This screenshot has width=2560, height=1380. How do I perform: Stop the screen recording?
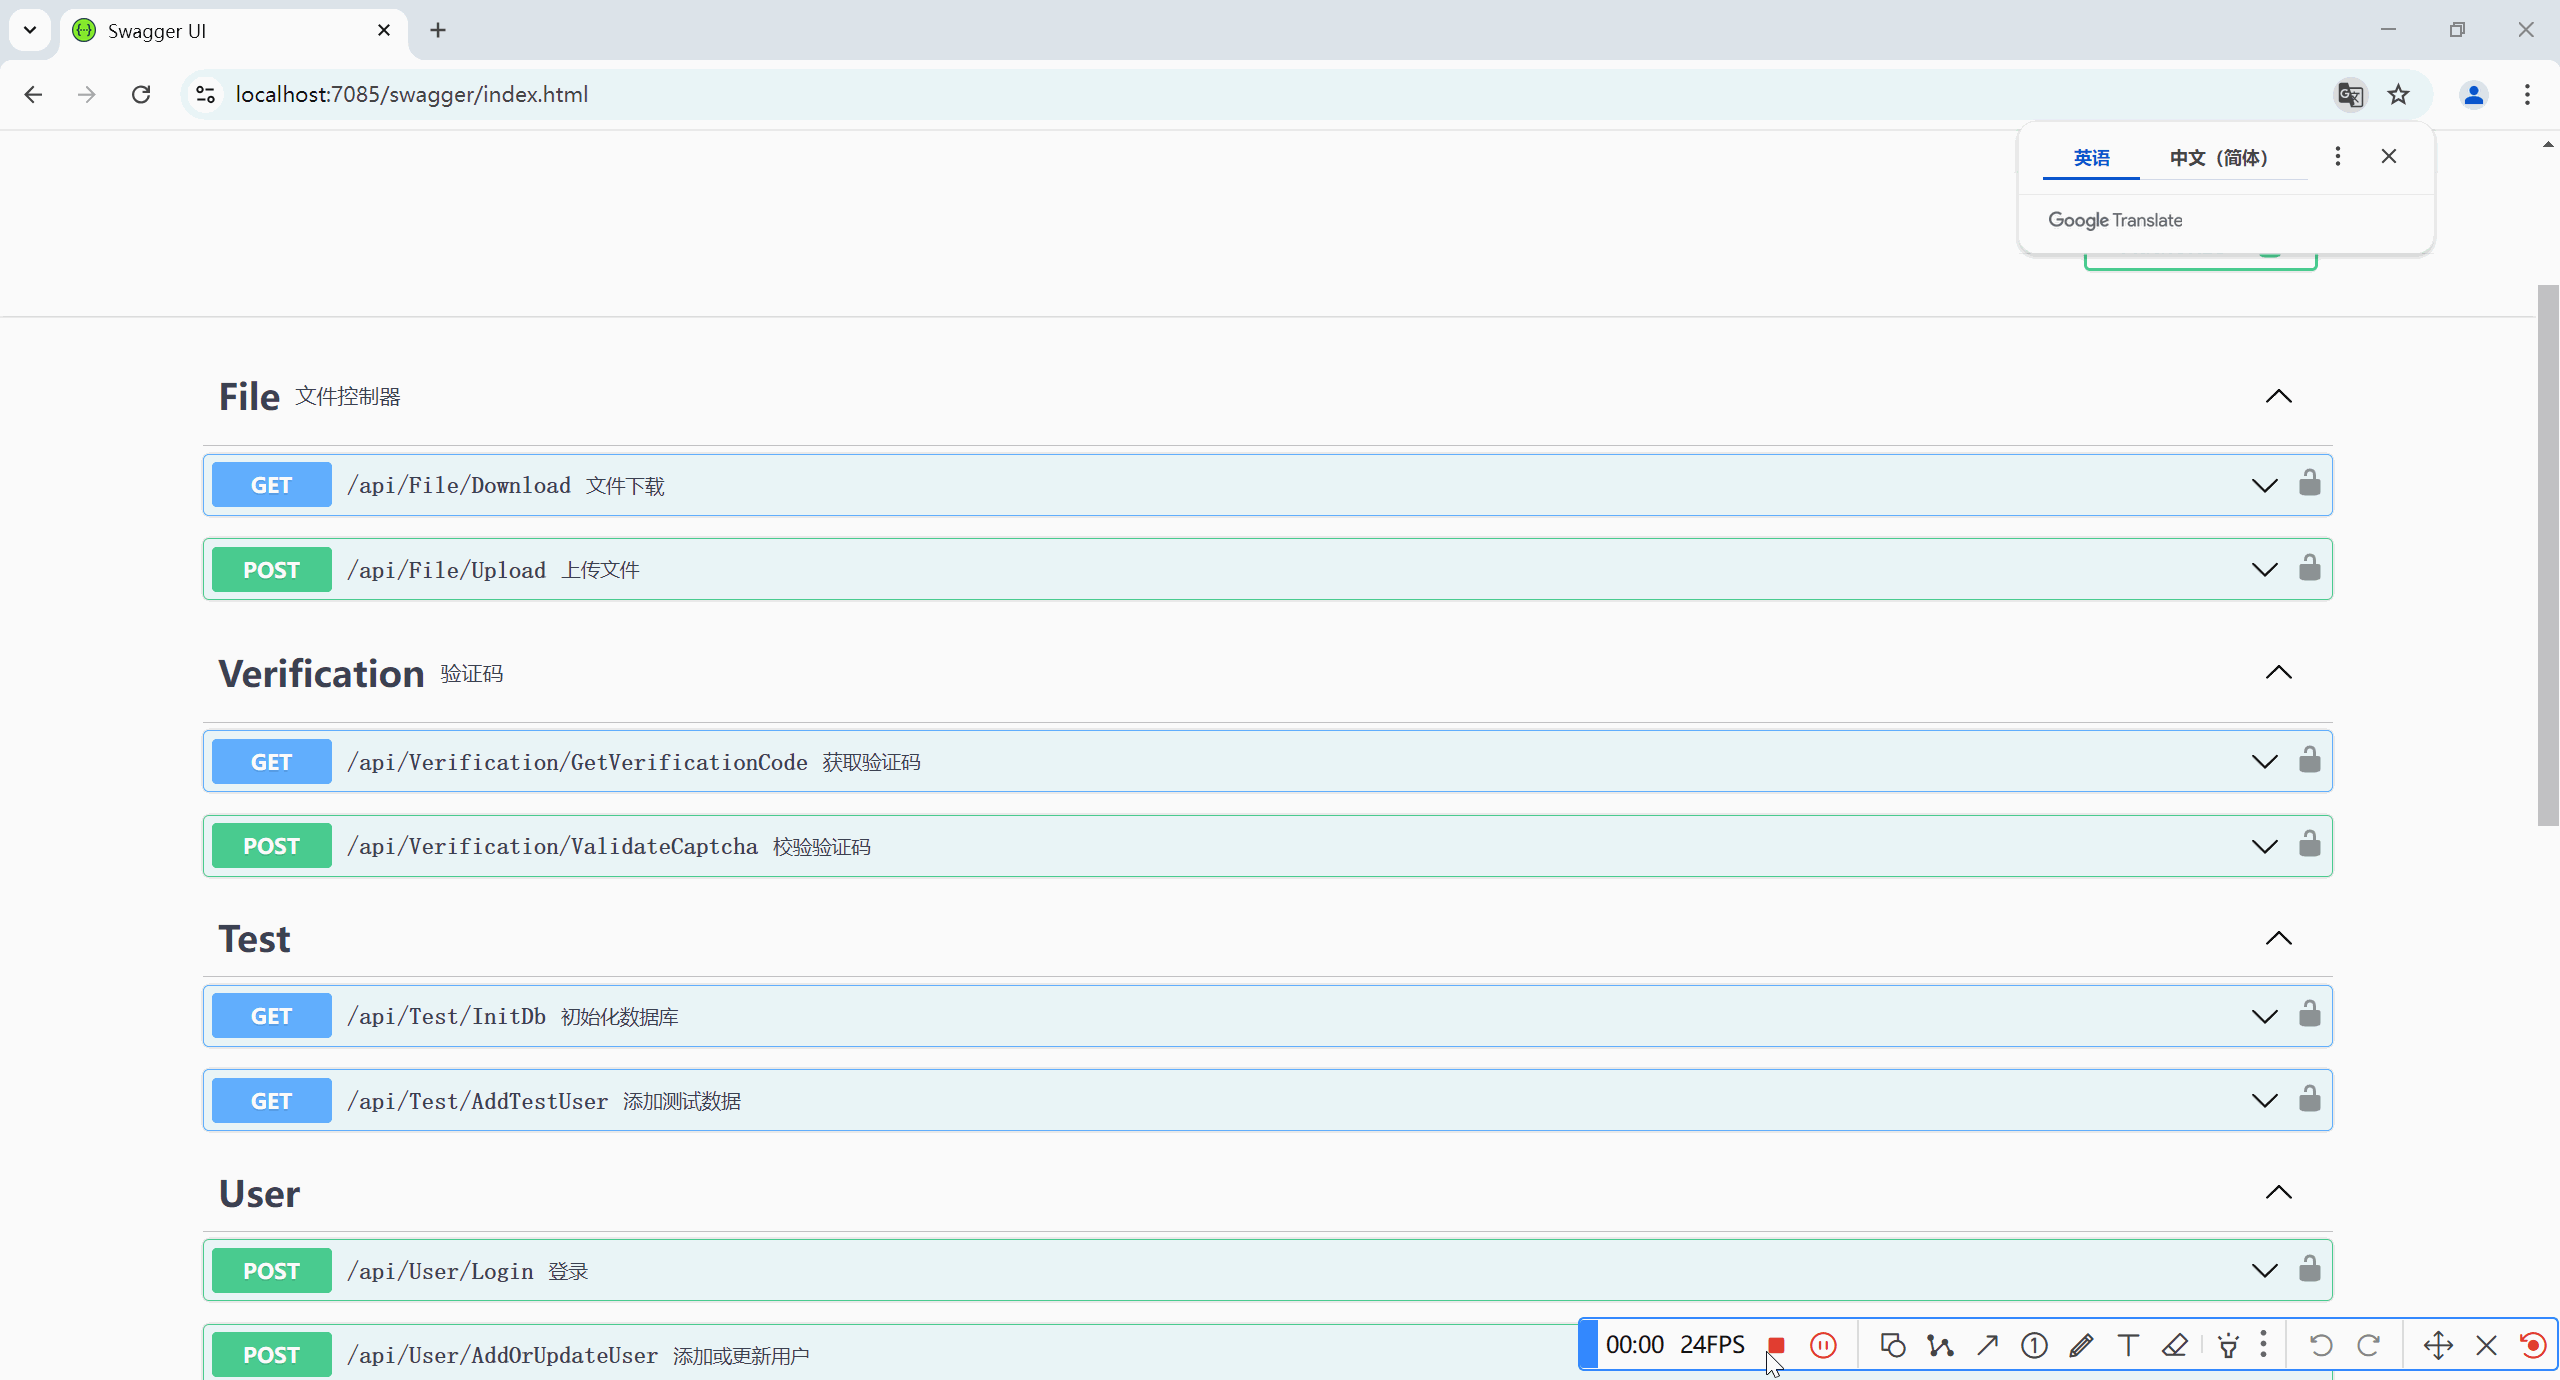[x=1776, y=1345]
